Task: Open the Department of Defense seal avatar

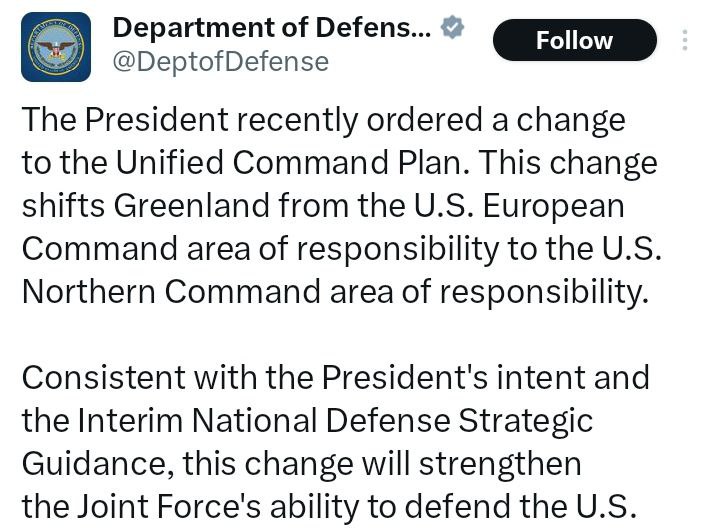Action: 56,47
